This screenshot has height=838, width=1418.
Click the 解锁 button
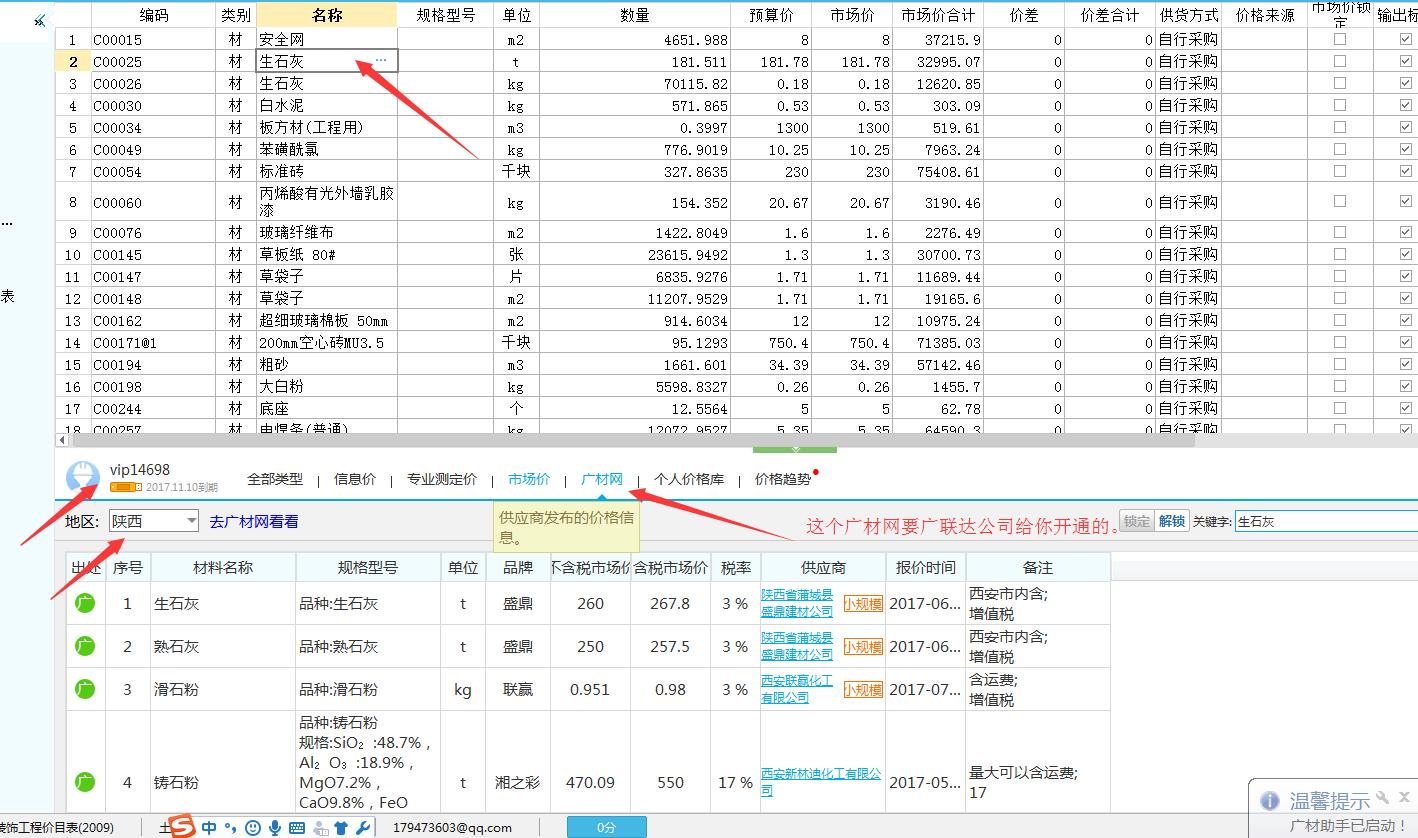coord(1172,521)
